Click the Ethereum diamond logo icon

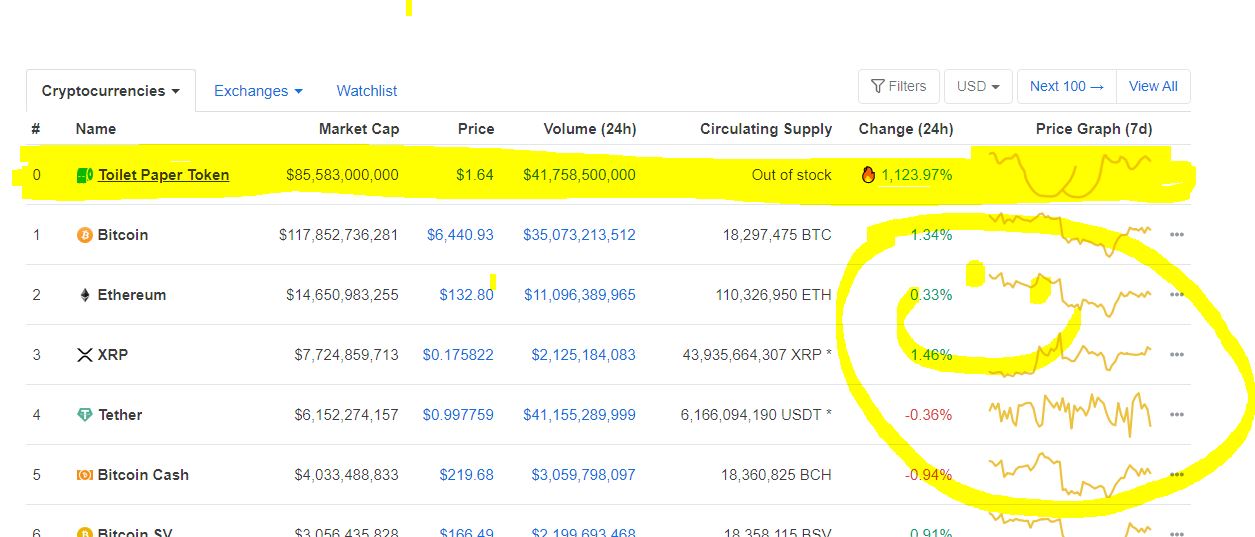tap(85, 295)
